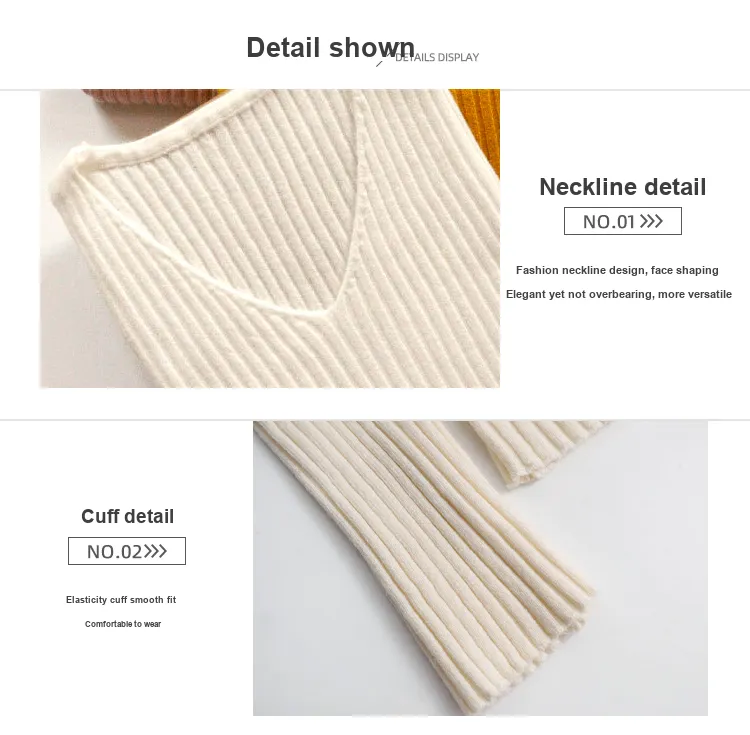
Task: Click the NO.02 triple chevron arrows
Action: [x=155, y=551]
